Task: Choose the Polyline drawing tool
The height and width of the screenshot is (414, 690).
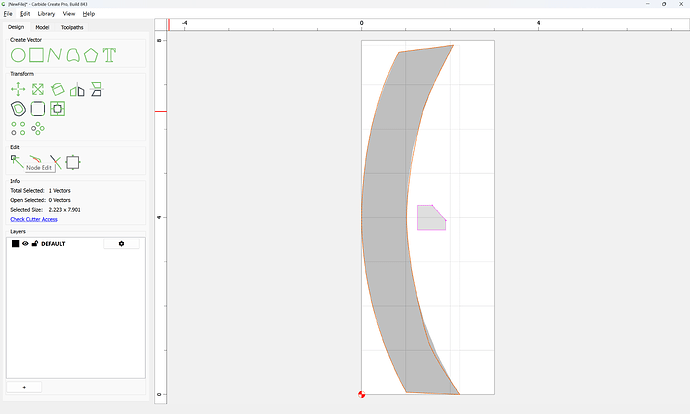Action: click(x=55, y=55)
